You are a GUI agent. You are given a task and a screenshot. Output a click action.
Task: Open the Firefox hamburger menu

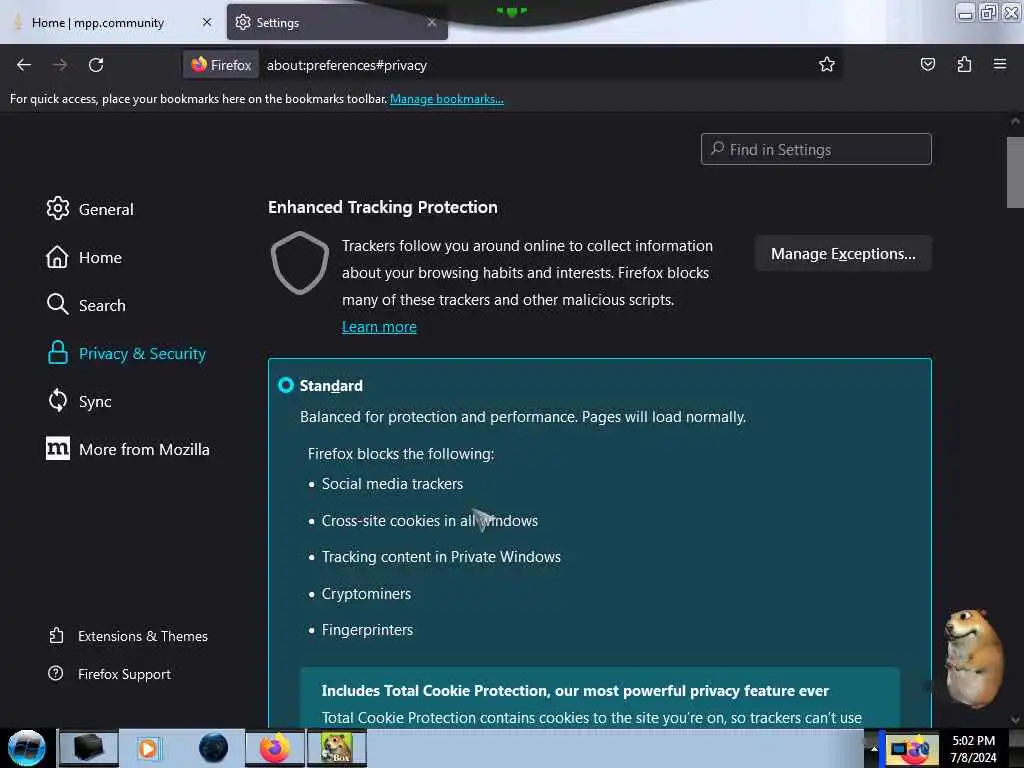pyautogui.click(x=1000, y=64)
